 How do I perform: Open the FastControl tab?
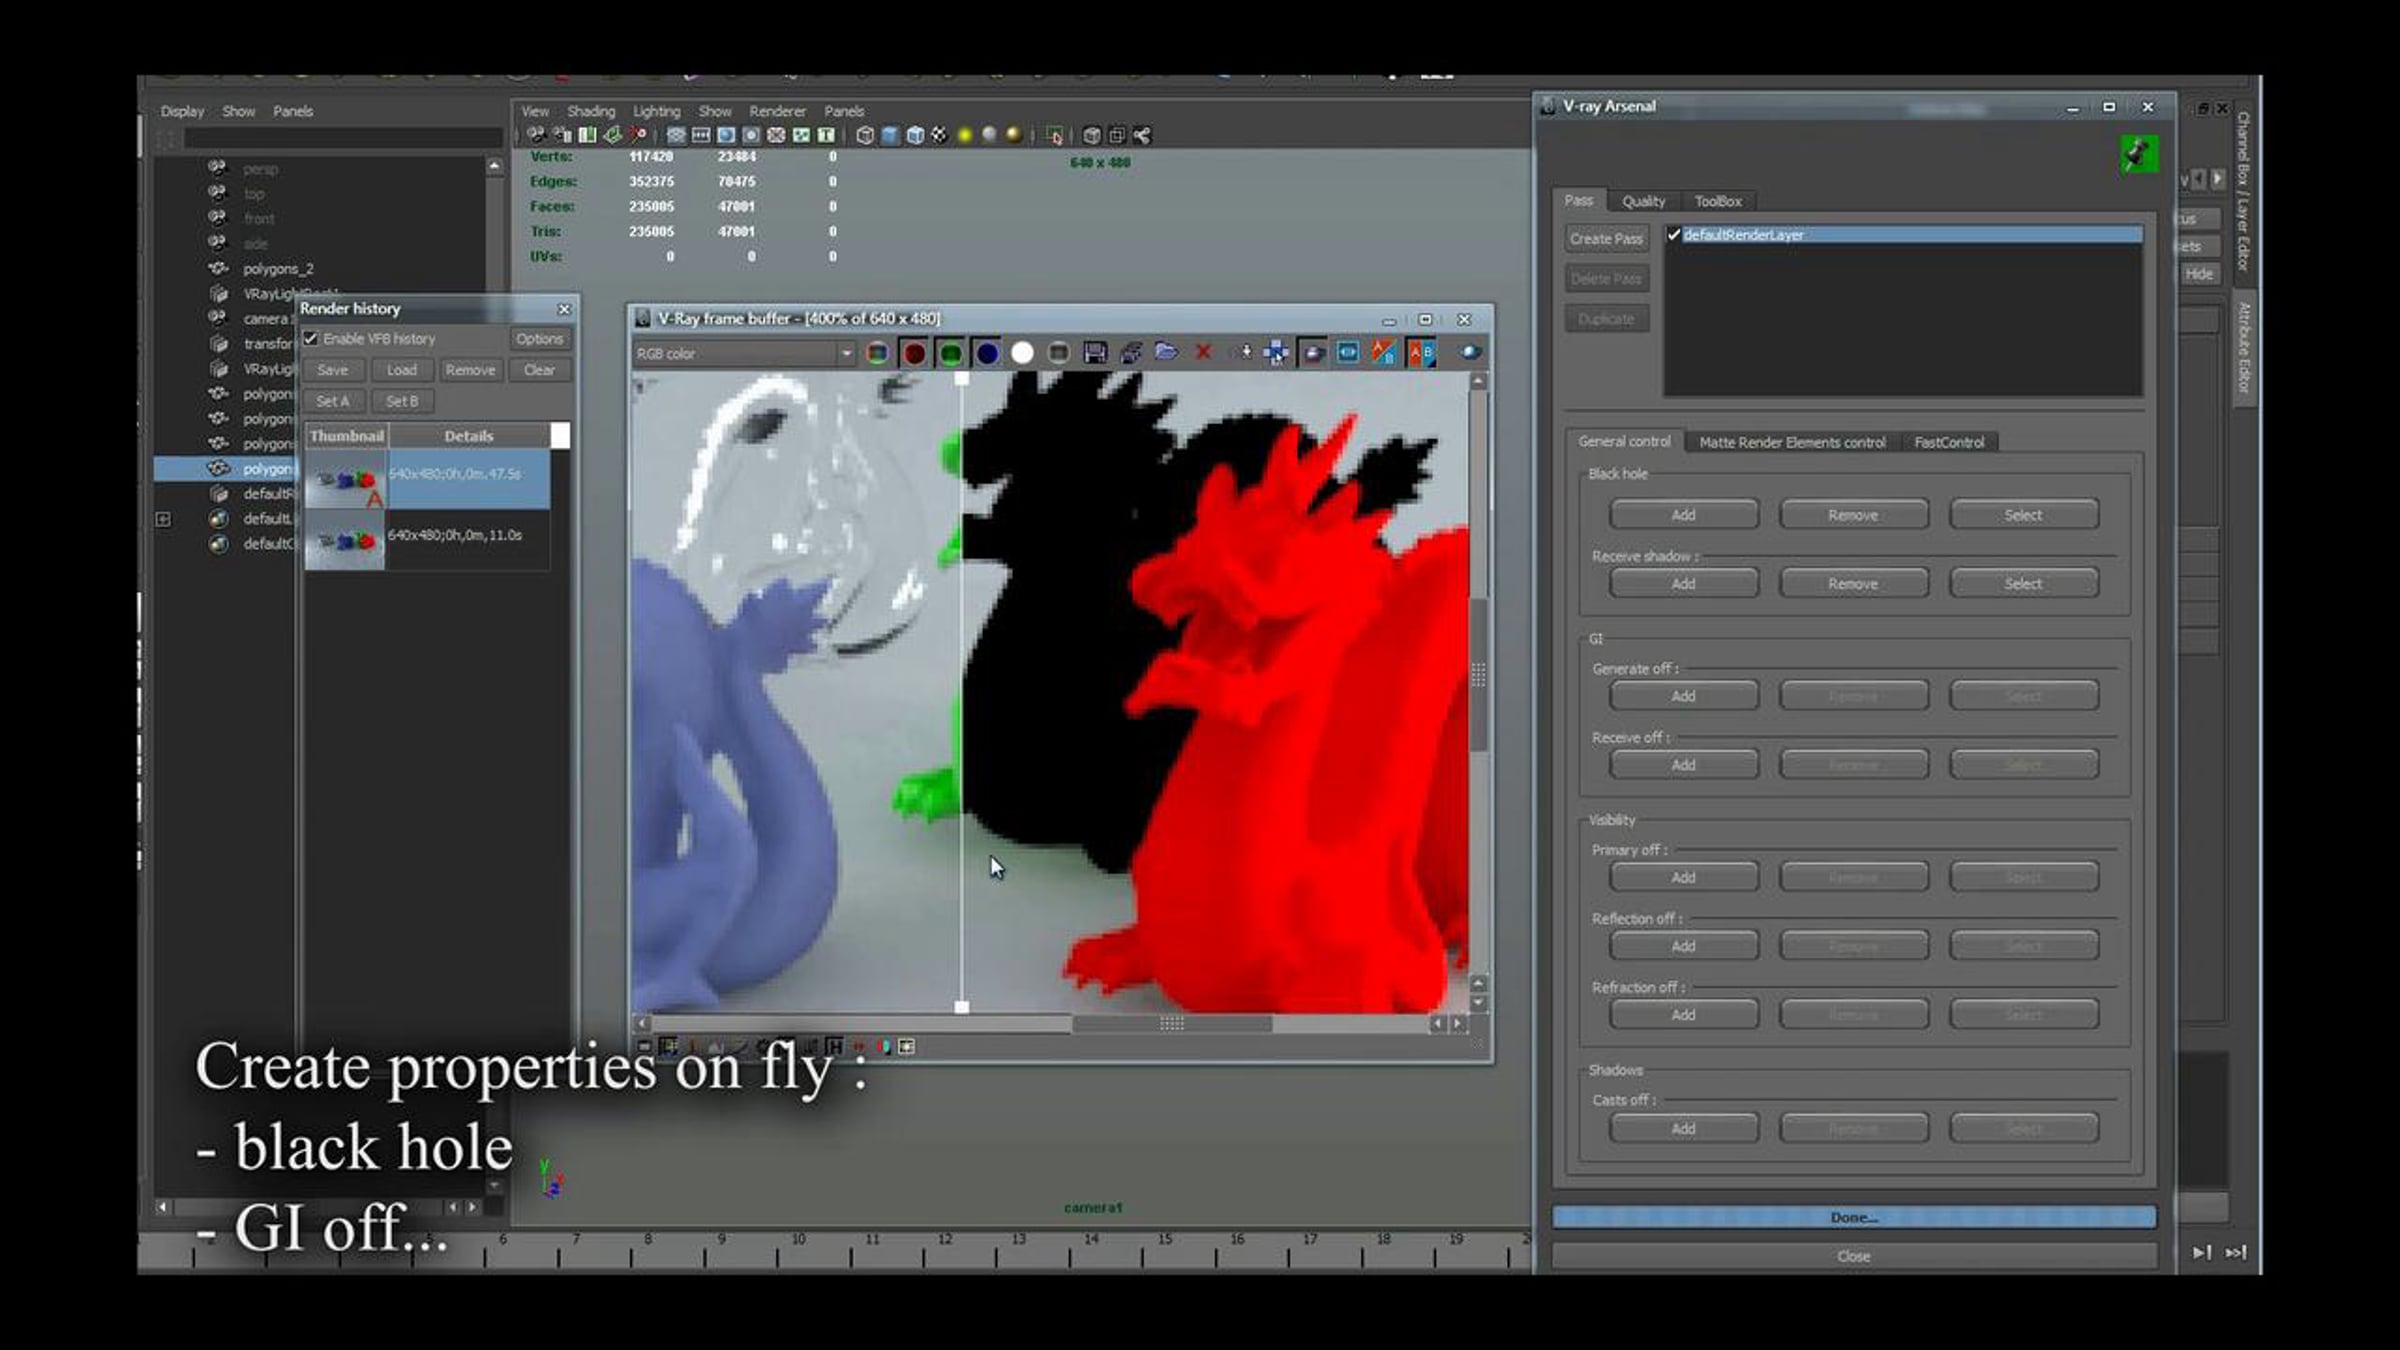(x=1949, y=442)
